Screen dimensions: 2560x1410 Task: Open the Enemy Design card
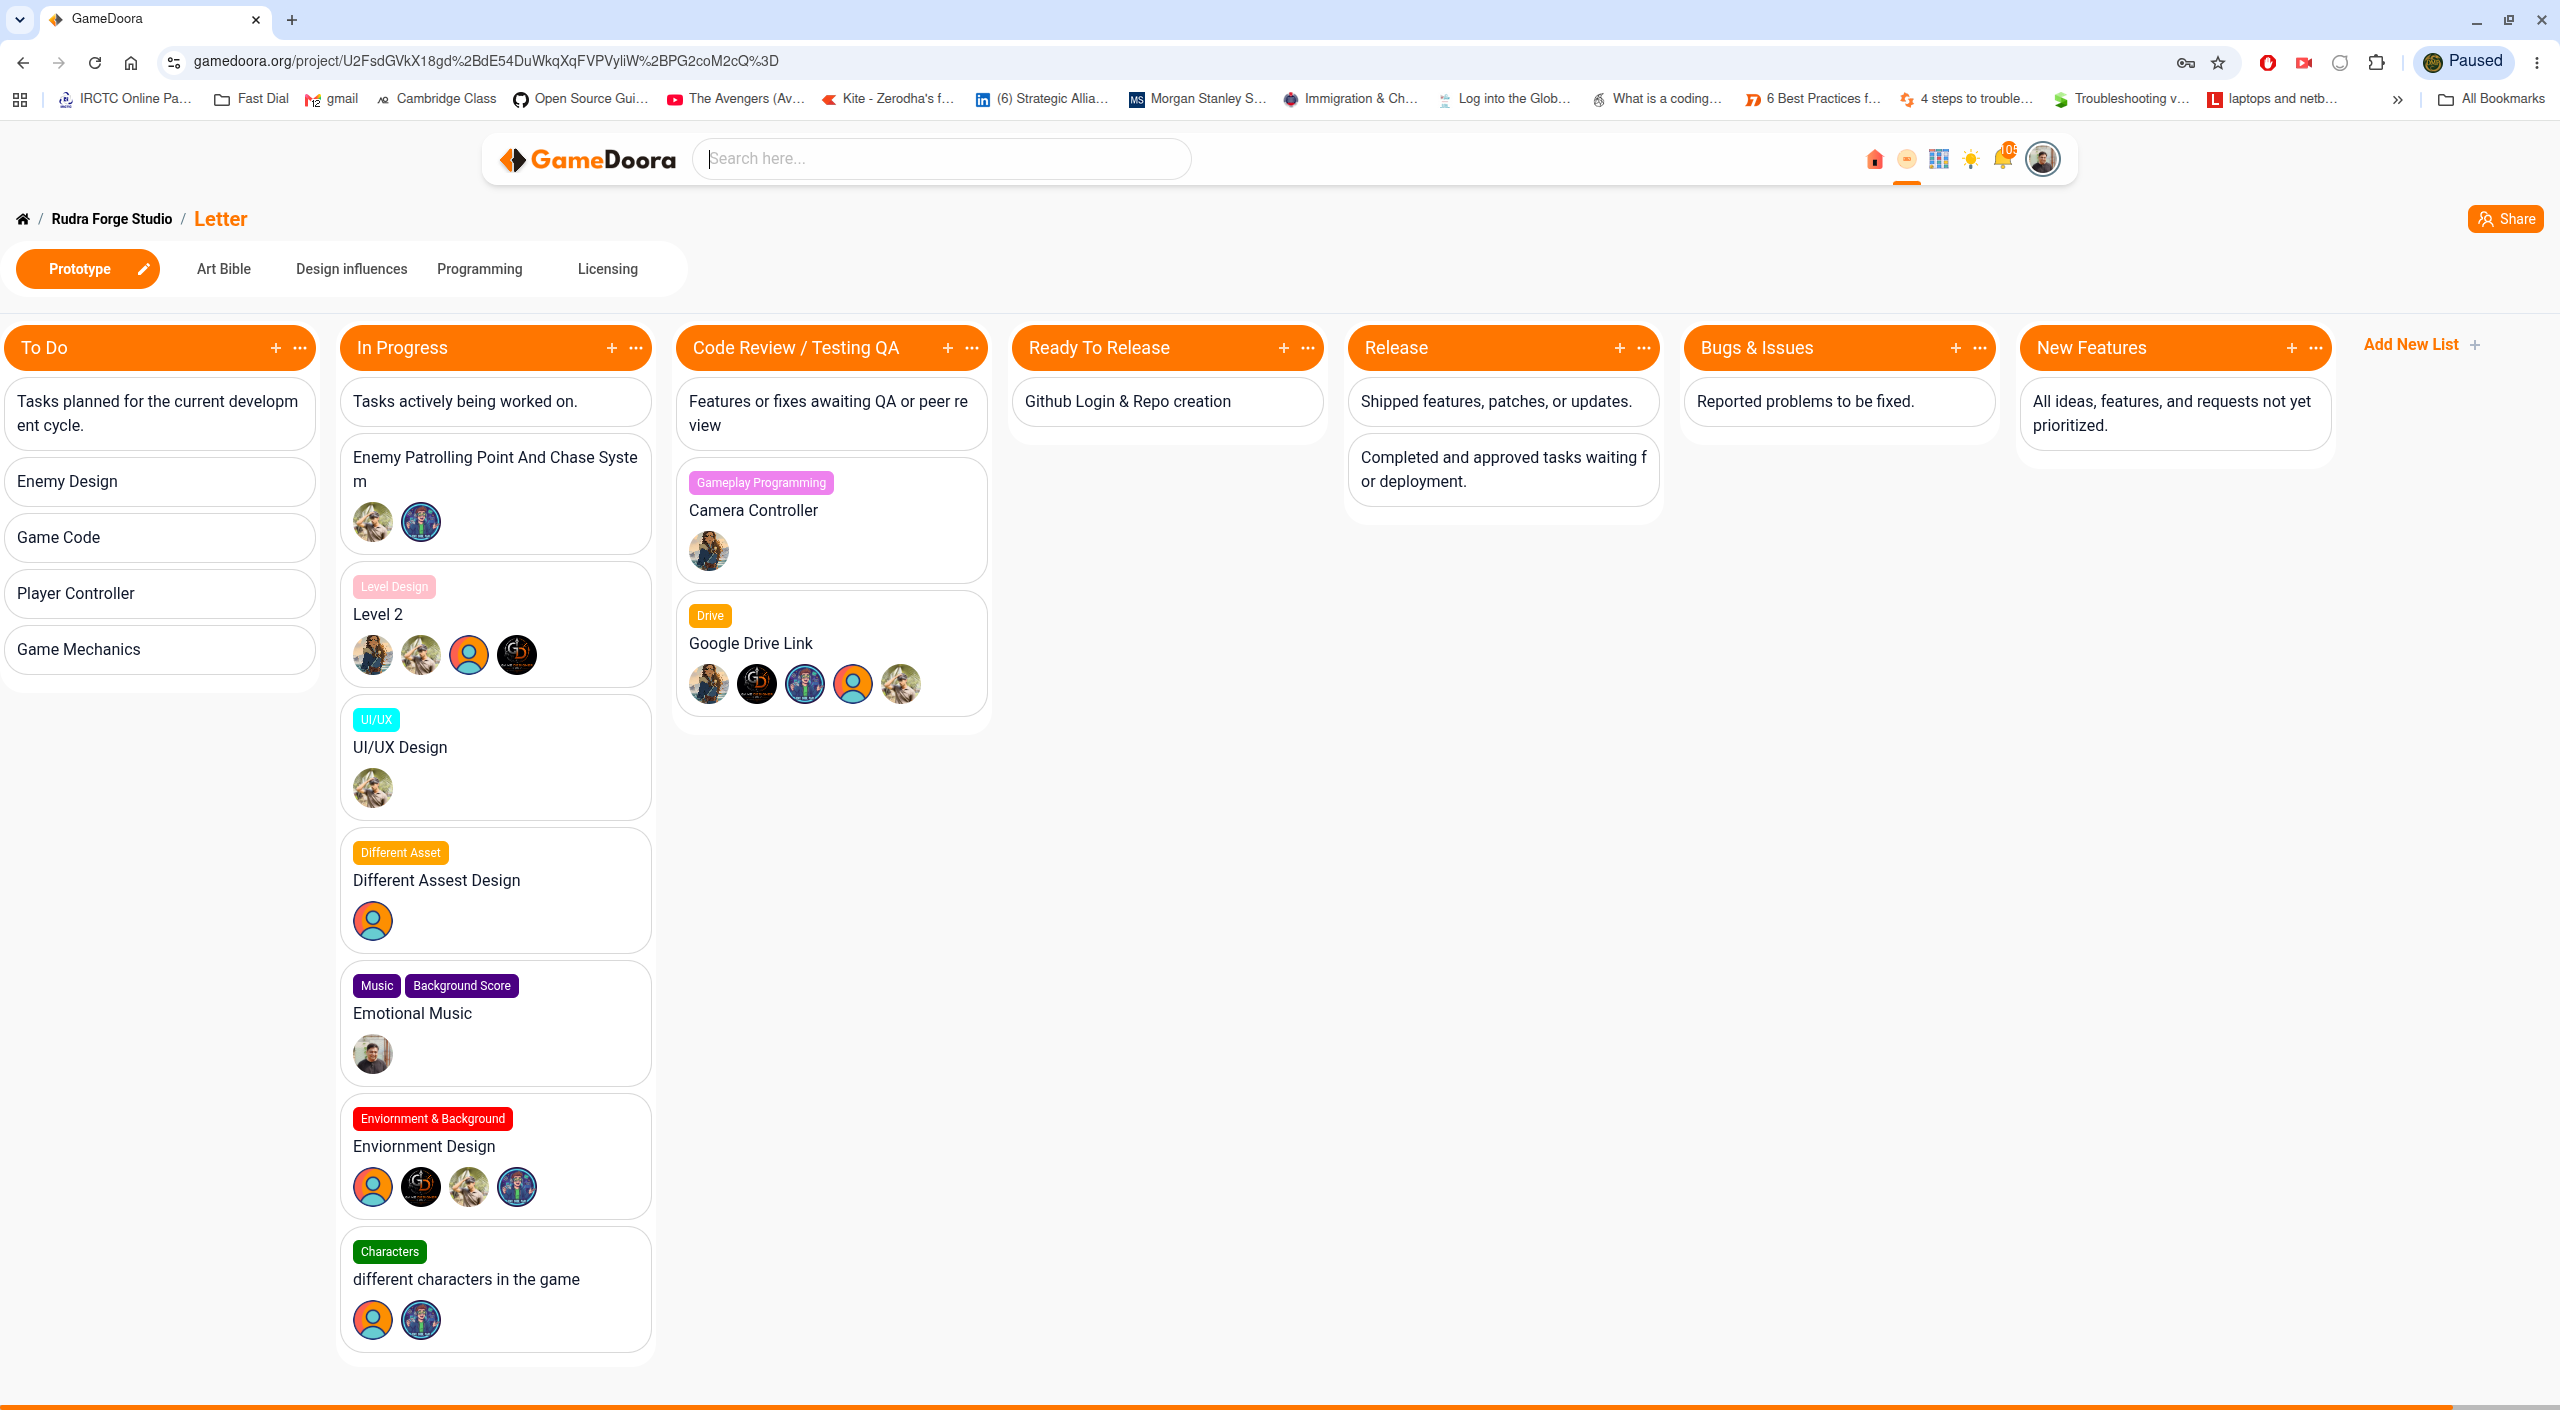(x=160, y=482)
